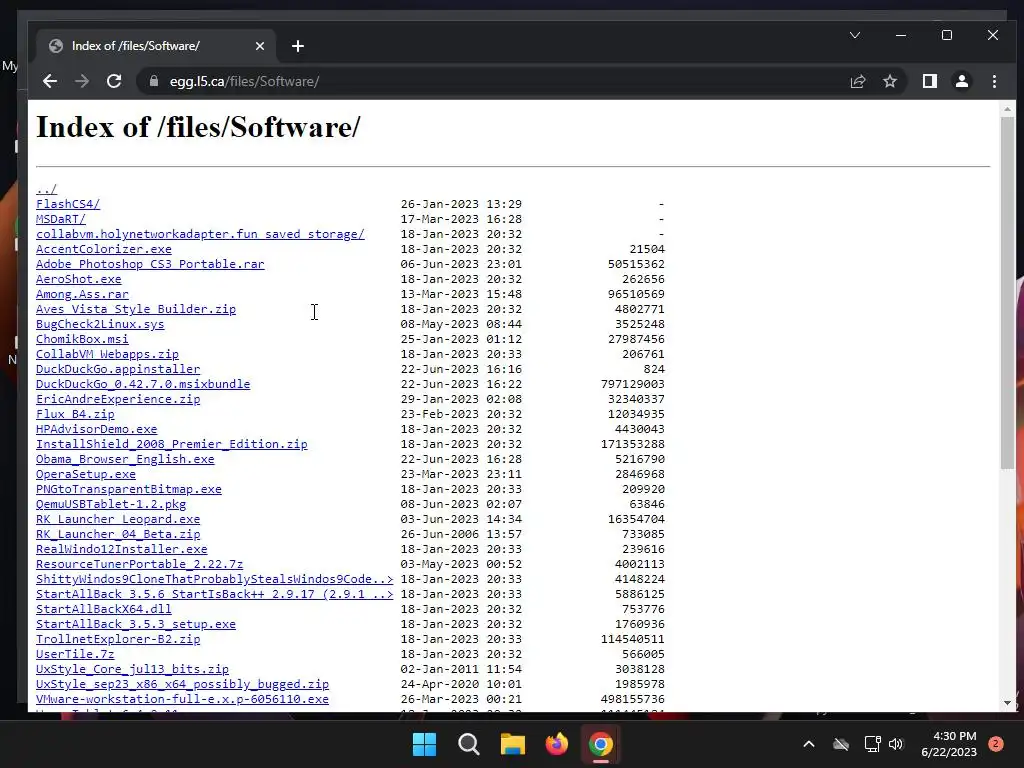Download HPAdvisorDemo.exe
The width and height of the screenshot is (1024, 768).
coord(97,430)
